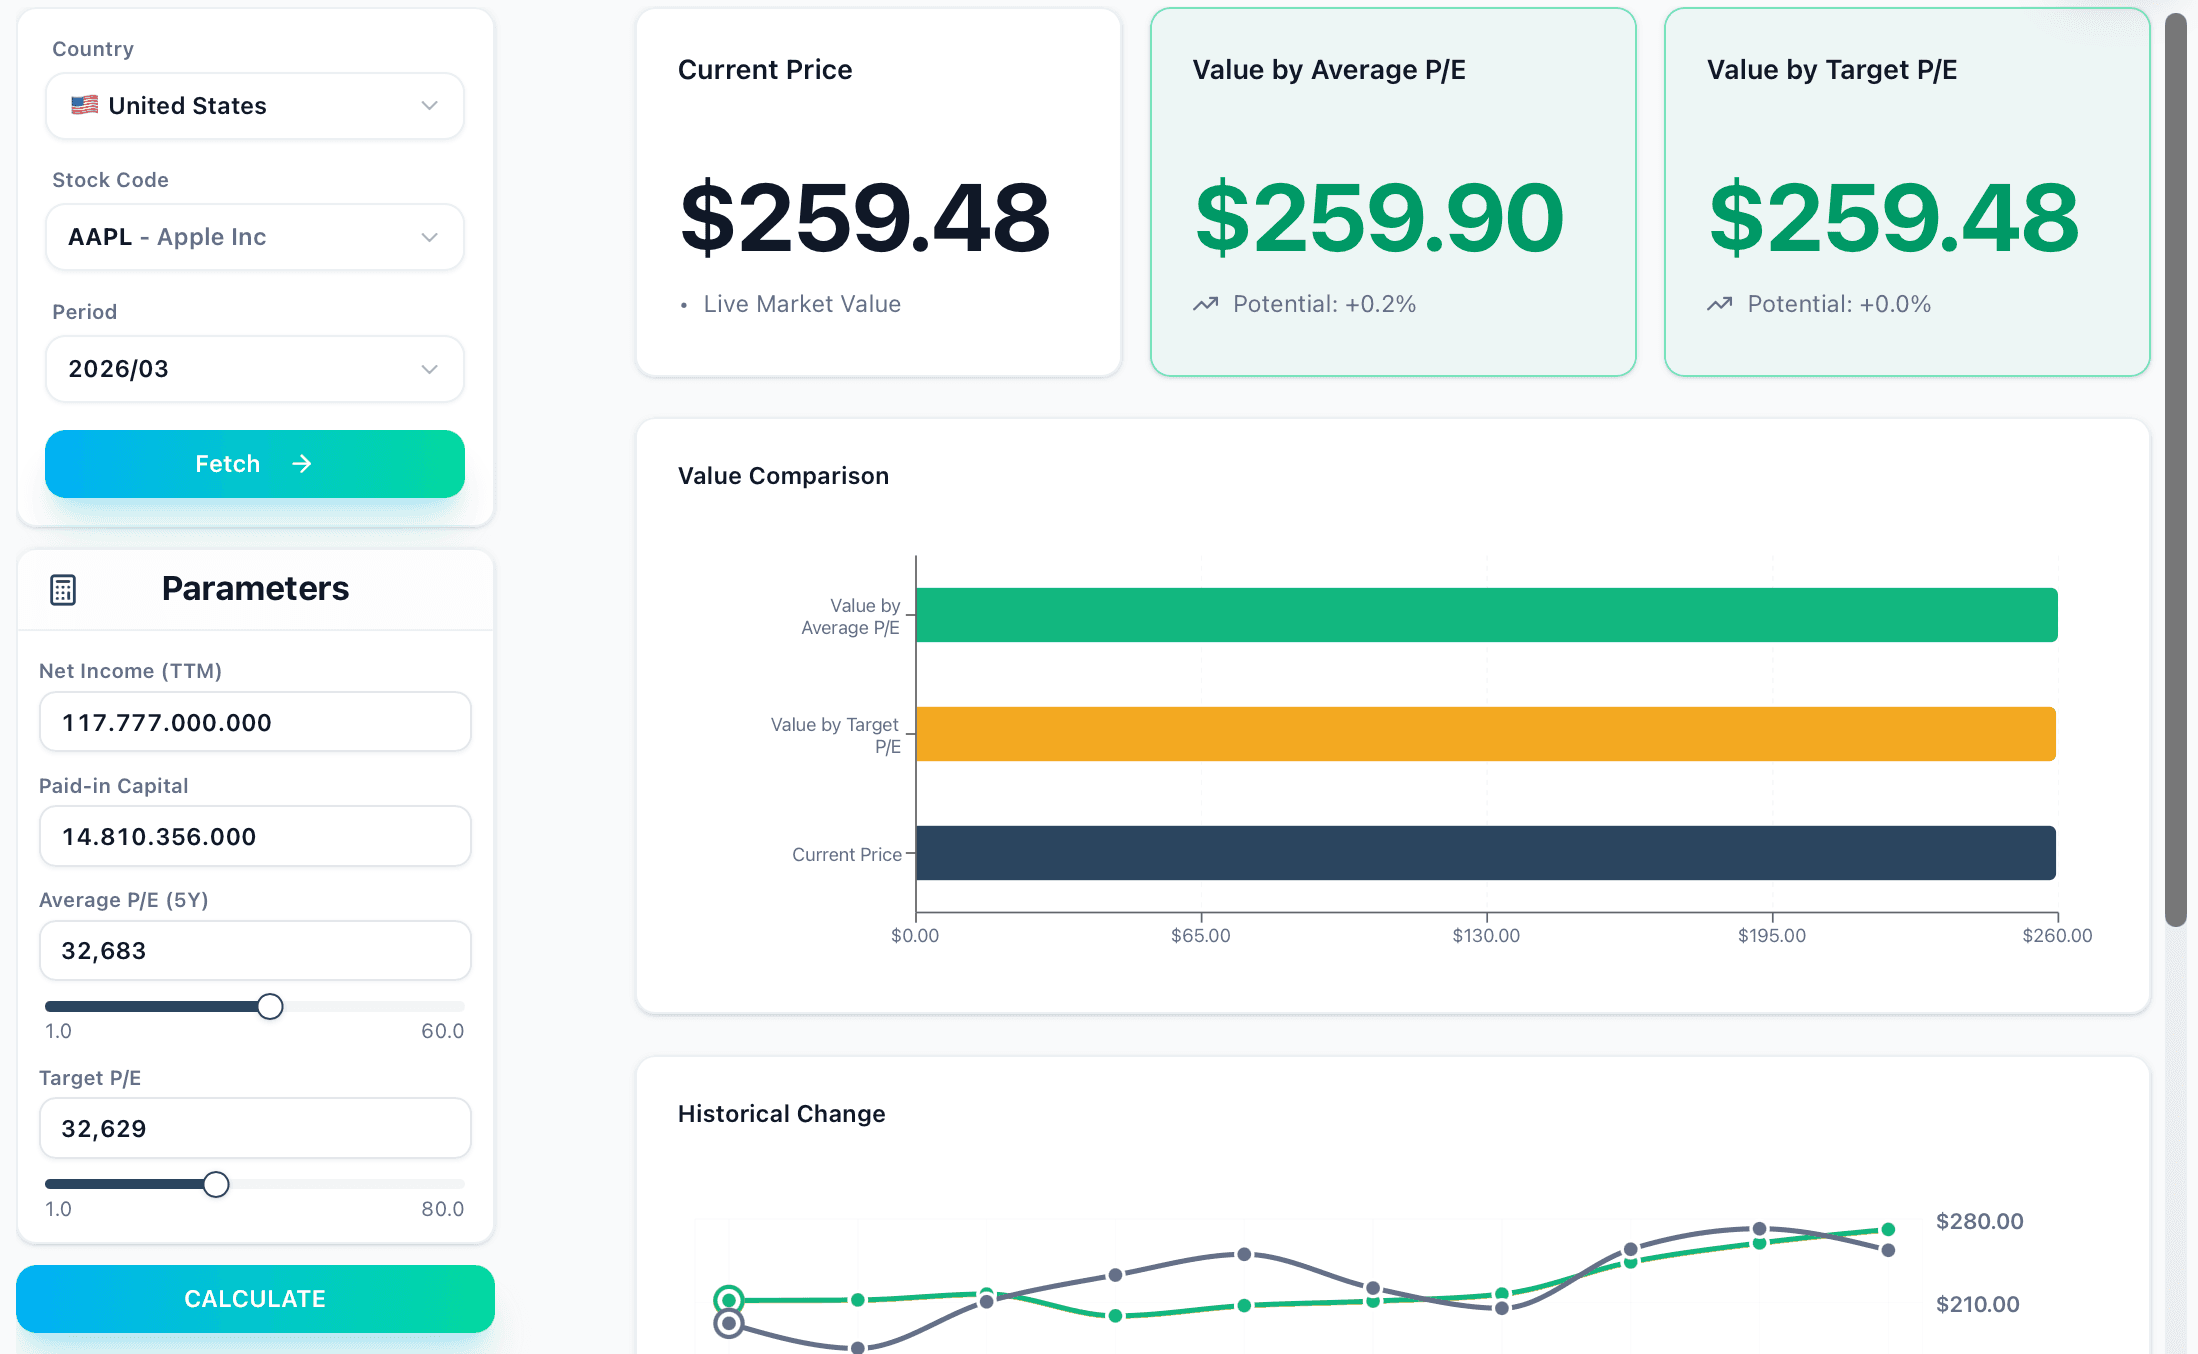The image size is (2198, 1354).
Task: Click the United States flag icon
Action: tap(85, 105)
